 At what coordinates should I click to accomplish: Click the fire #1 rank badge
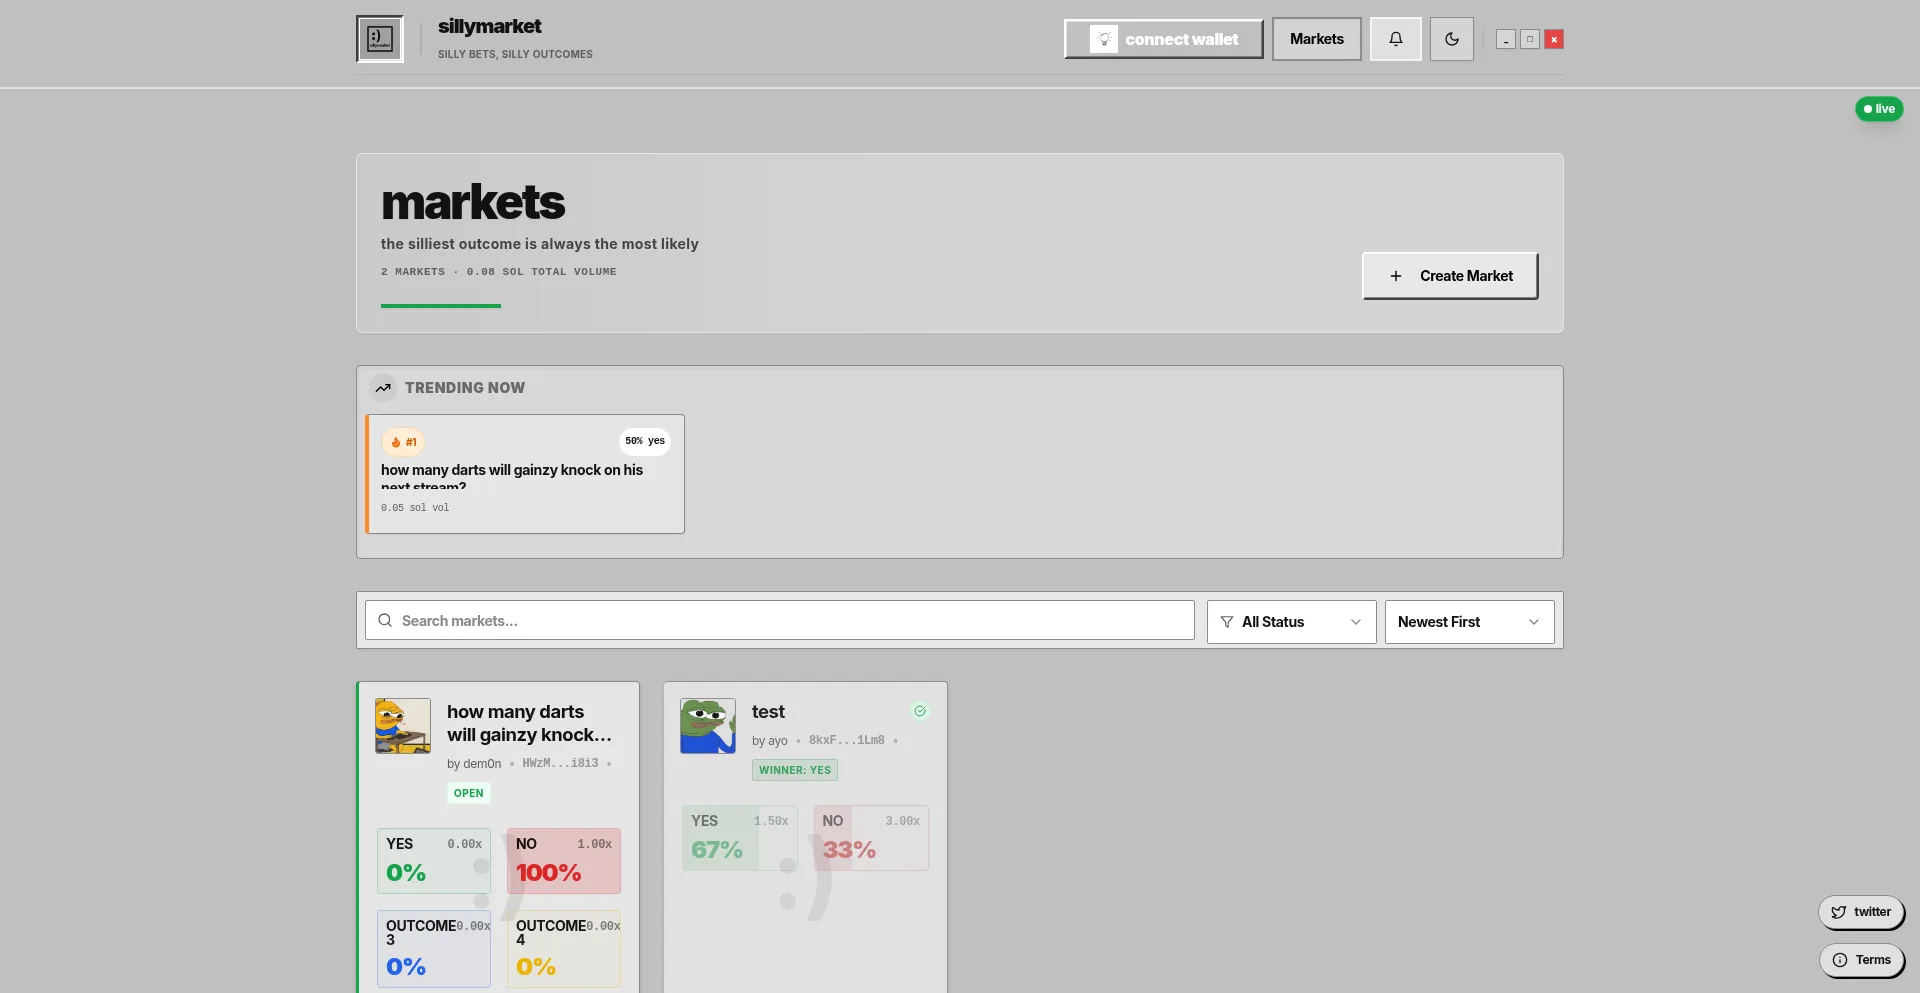click(404, 442)
